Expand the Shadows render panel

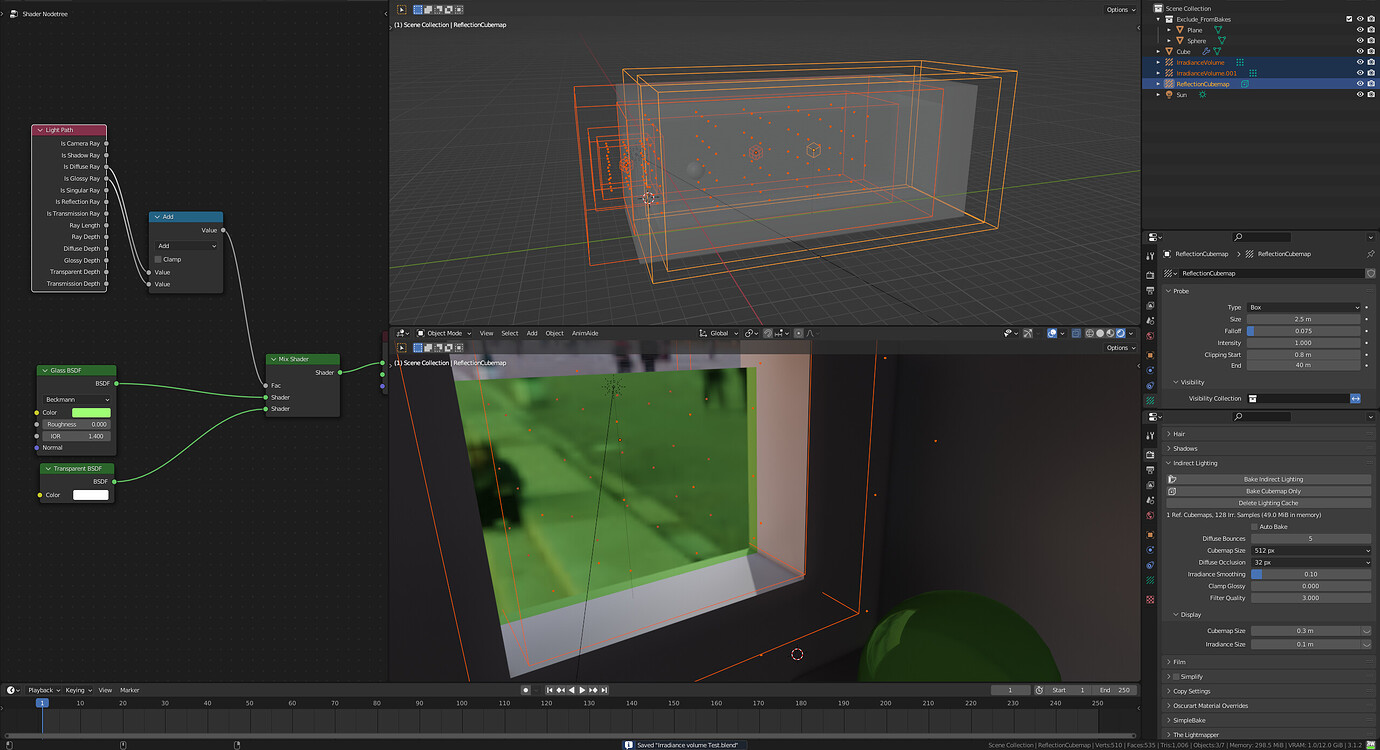(x=1186, y=448)
